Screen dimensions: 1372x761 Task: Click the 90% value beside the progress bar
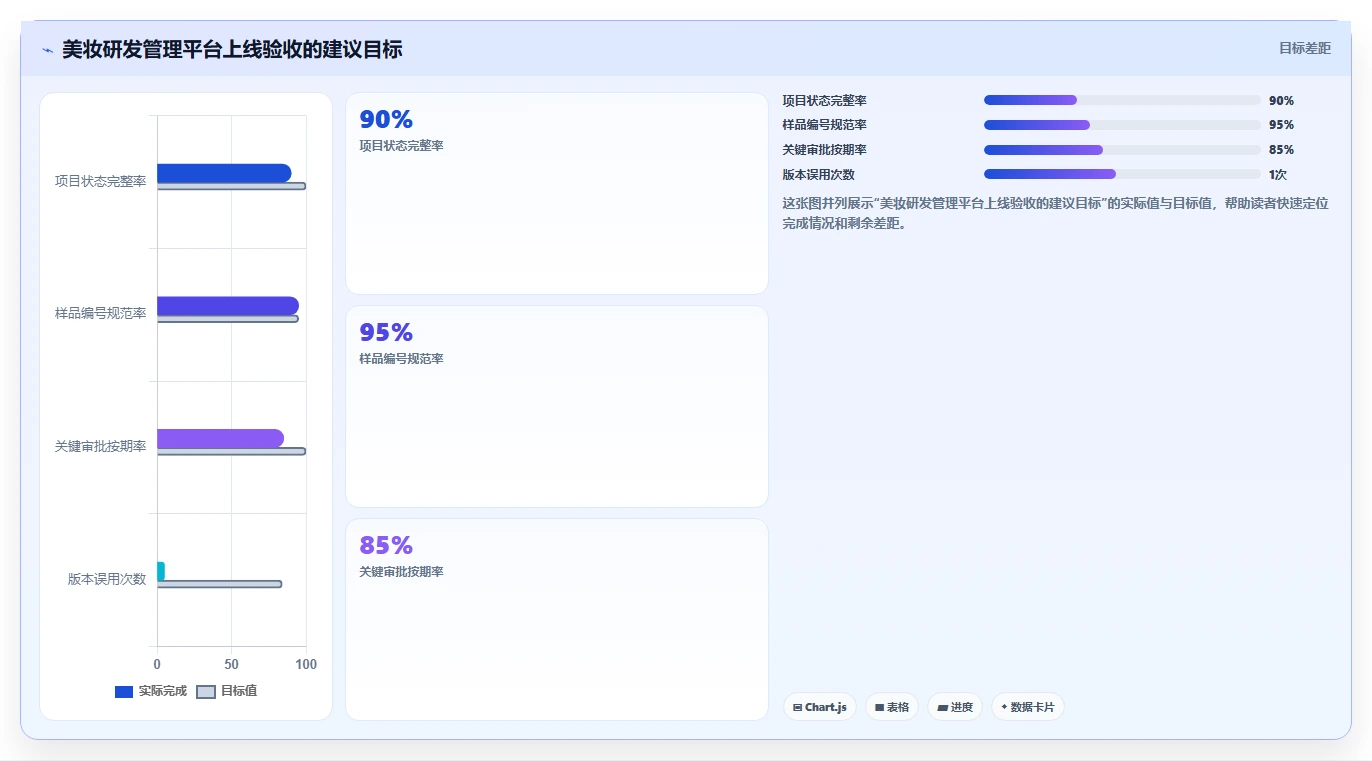[x=1281, y=101]
